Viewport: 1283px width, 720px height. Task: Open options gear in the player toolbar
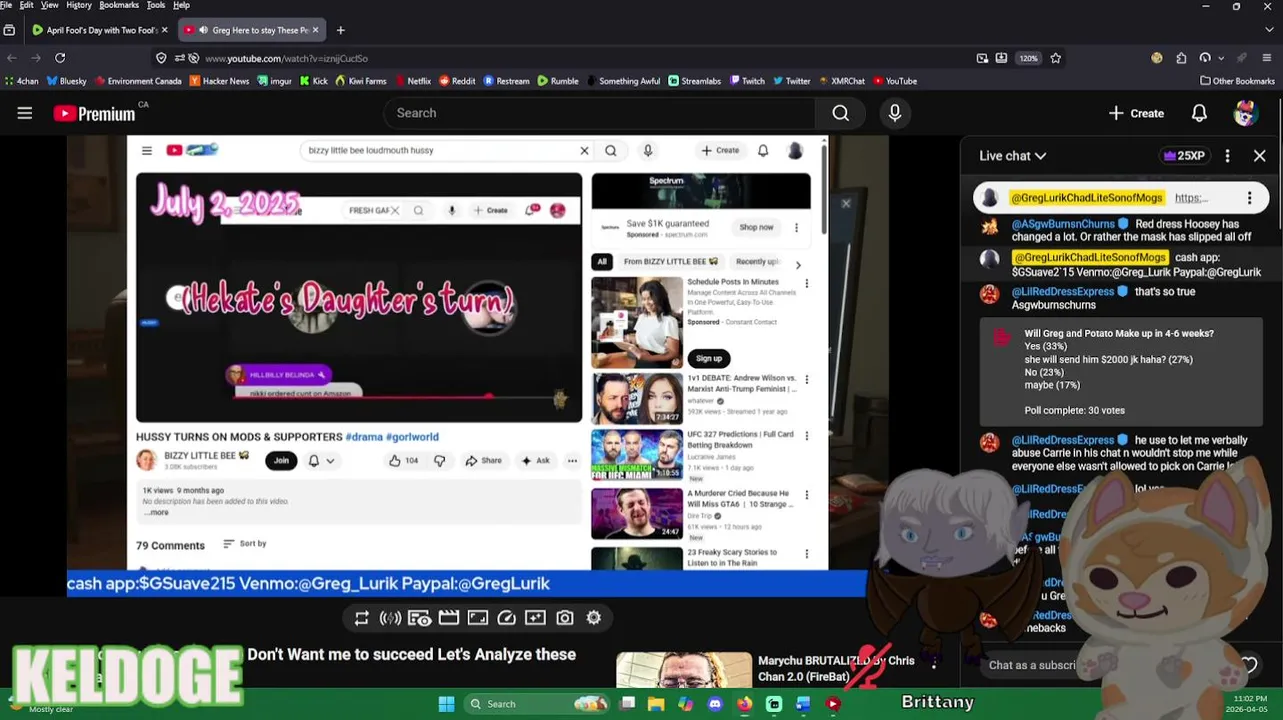(594, 618)
